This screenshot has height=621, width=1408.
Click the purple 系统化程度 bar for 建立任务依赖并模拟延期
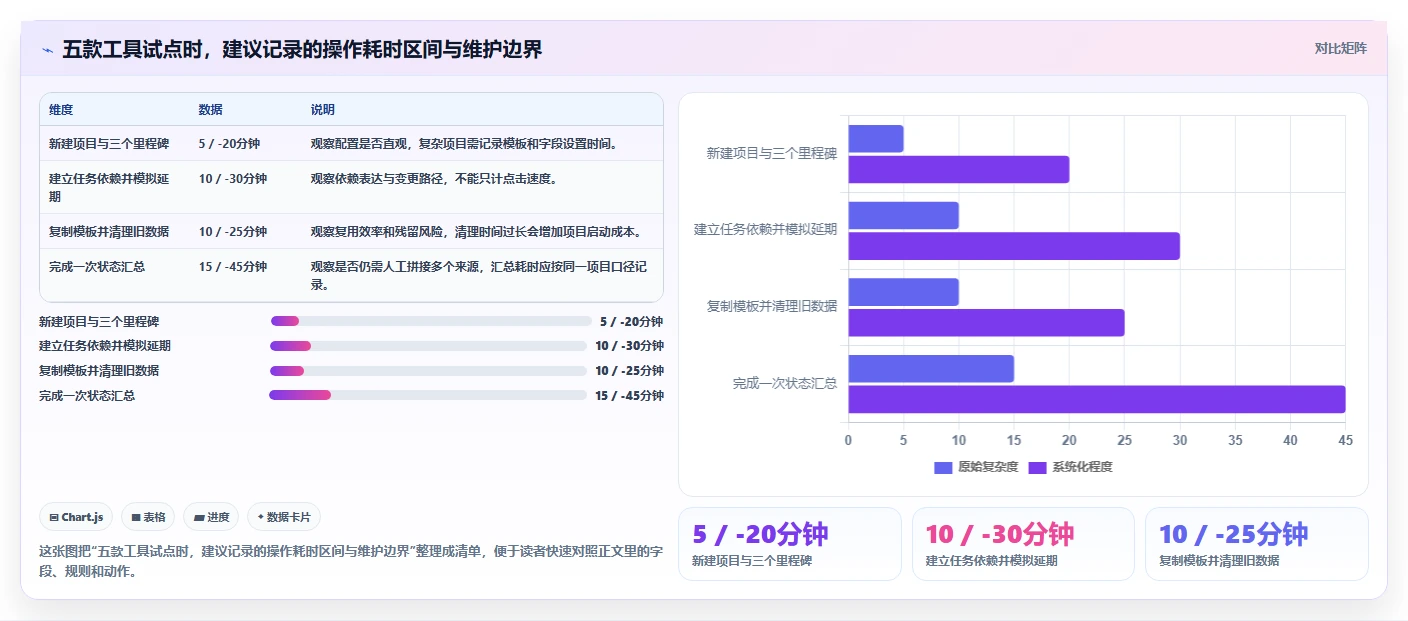[1014, 246]
